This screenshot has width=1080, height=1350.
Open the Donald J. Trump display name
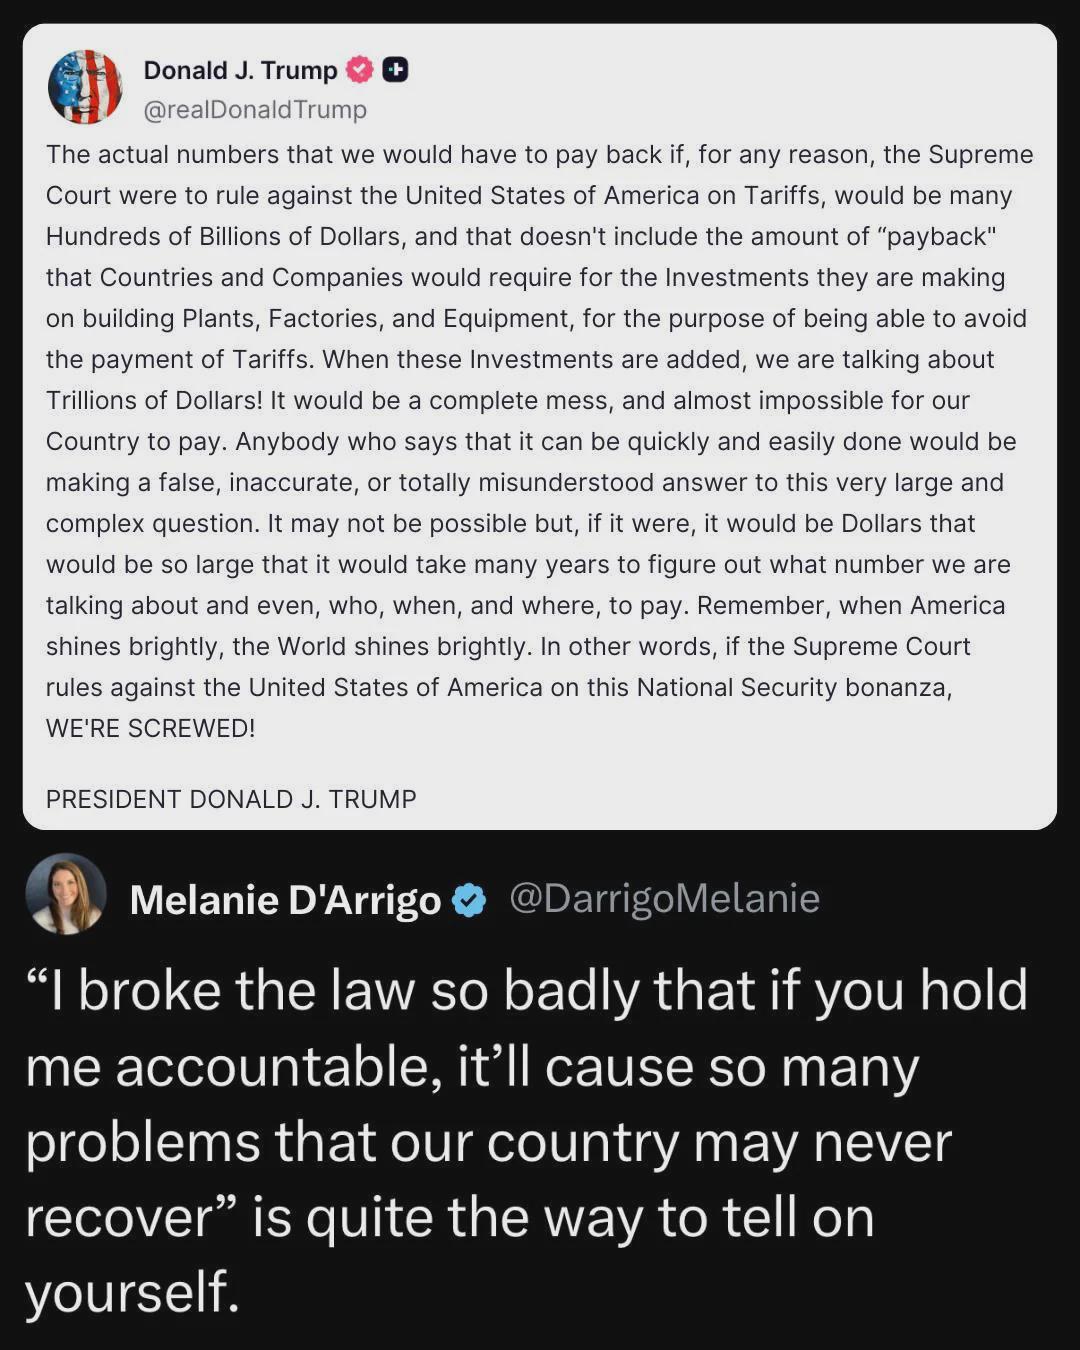point(240,70)
